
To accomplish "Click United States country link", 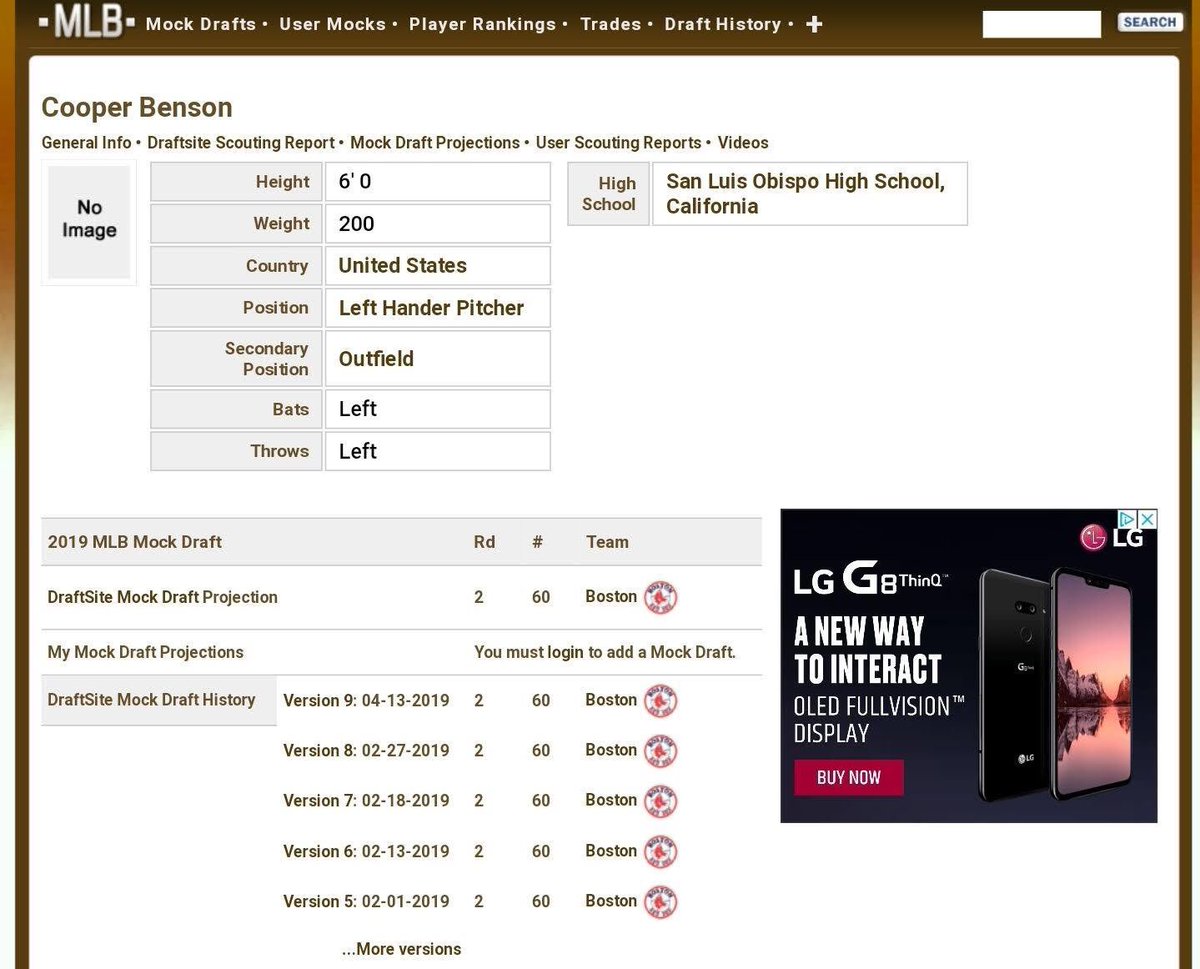I will (403, 266).
